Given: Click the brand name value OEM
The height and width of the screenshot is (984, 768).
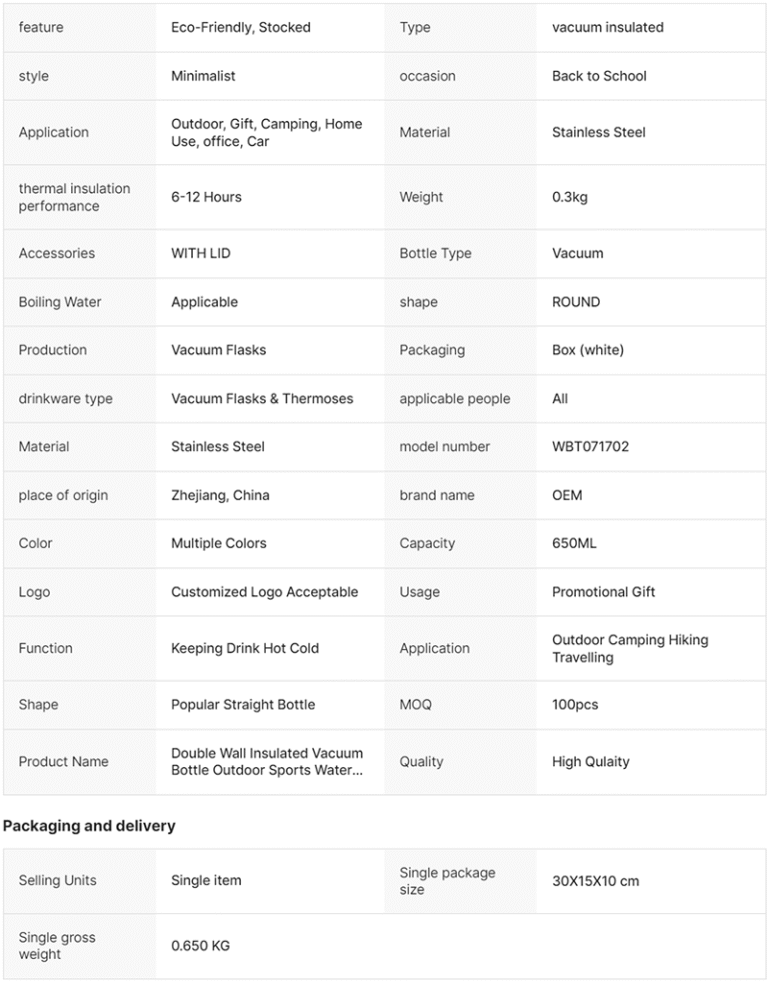Looking at the screenshot, I should pos(567,496).
